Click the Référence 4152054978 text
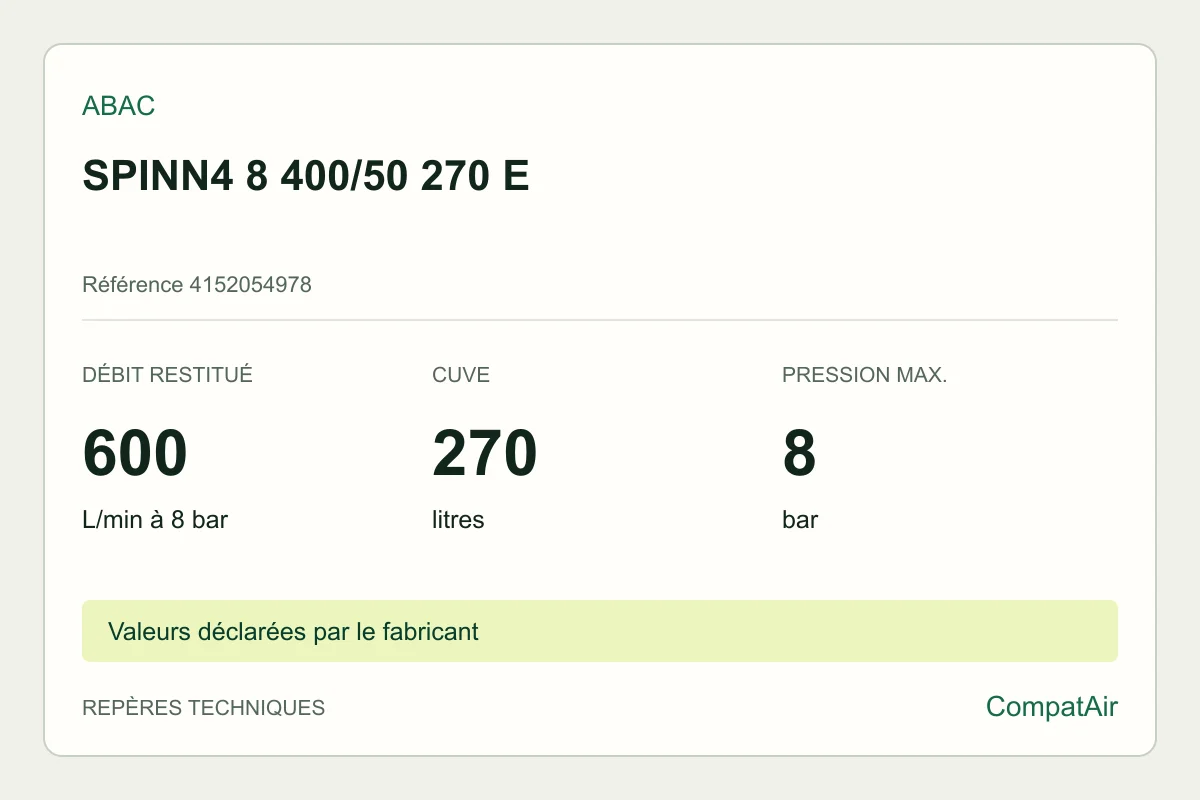 (x=197, y=285)
